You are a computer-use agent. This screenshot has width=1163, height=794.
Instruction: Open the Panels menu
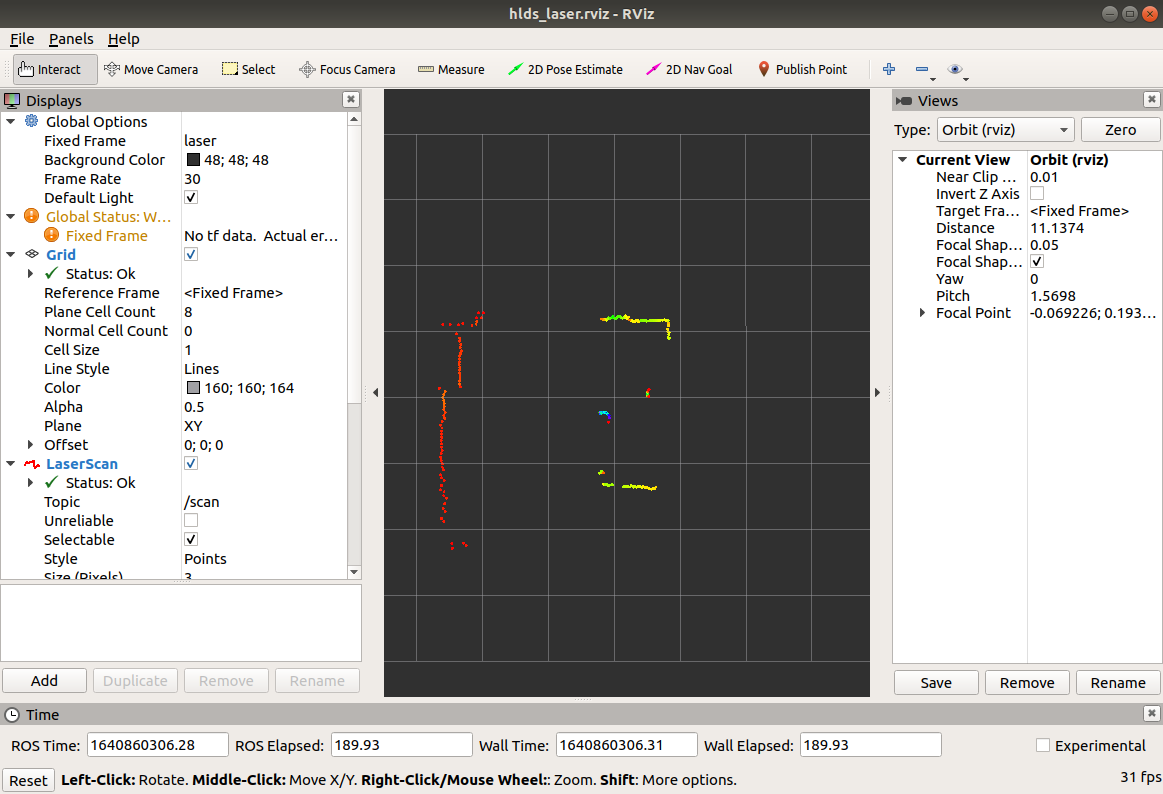[71, 39]
